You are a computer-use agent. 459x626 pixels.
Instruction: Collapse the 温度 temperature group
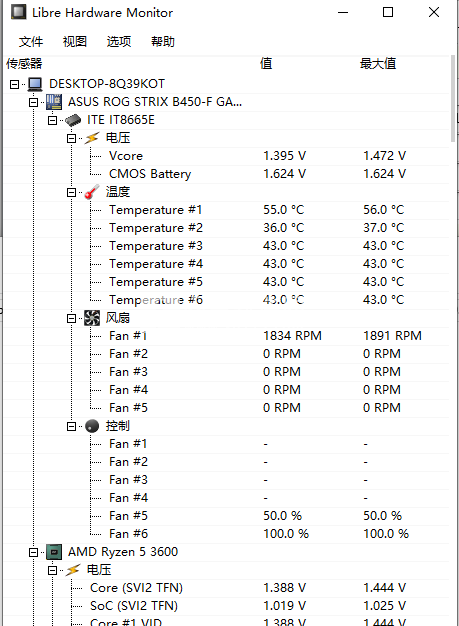71,192
